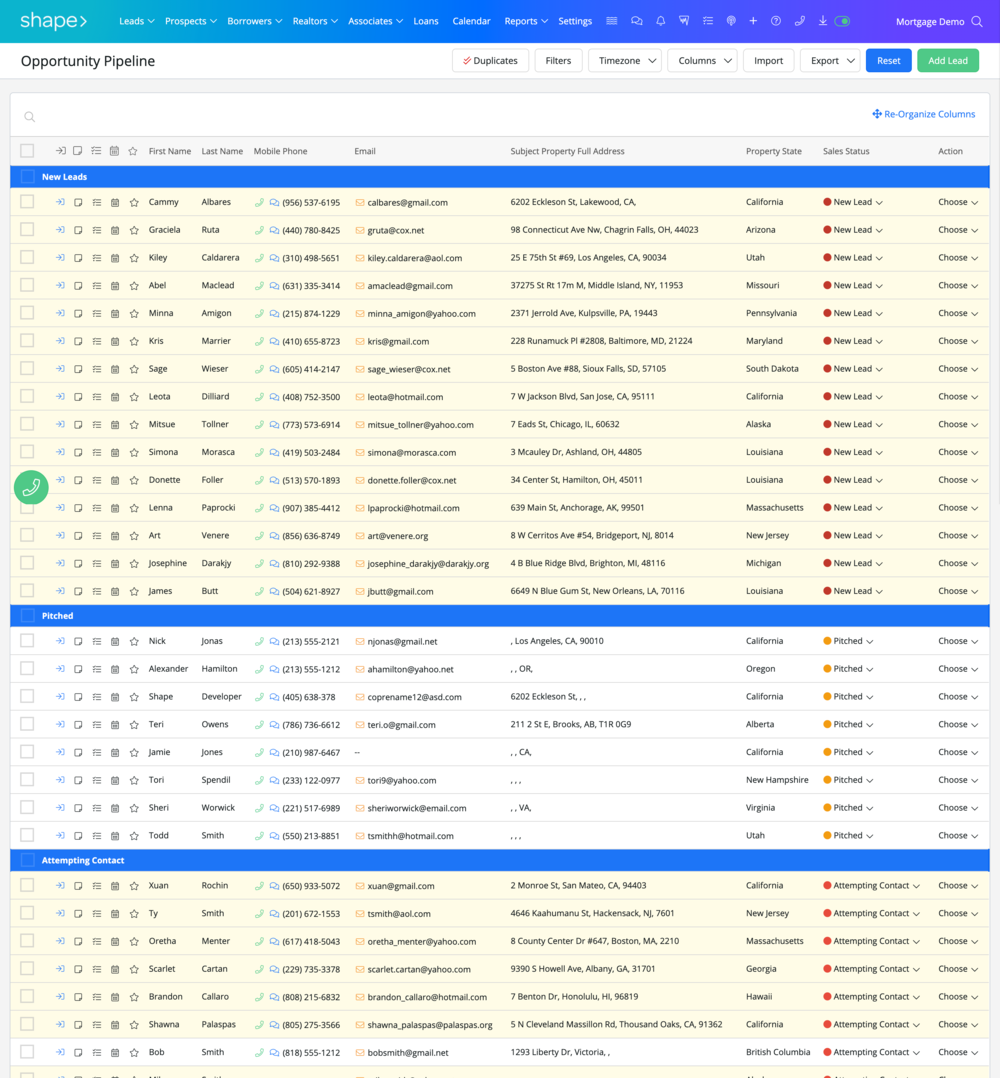
Task: Open the chat messages icon in top bar
Action: (x=636, y=21)
